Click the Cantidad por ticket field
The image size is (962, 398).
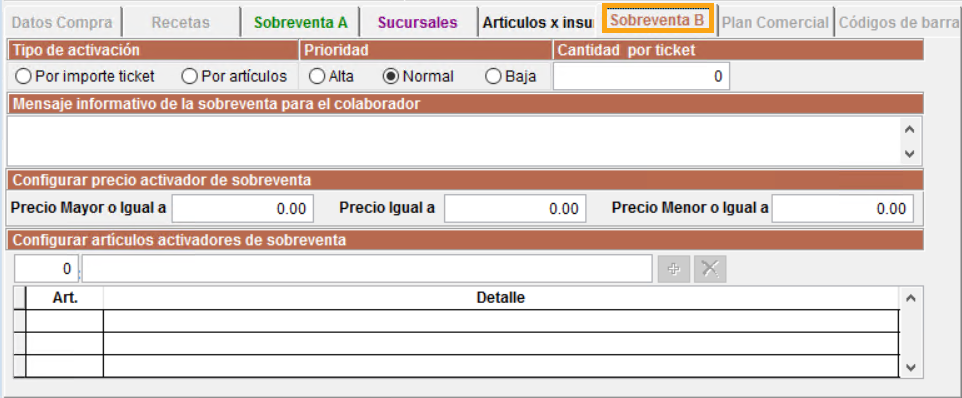pos(641,77)
